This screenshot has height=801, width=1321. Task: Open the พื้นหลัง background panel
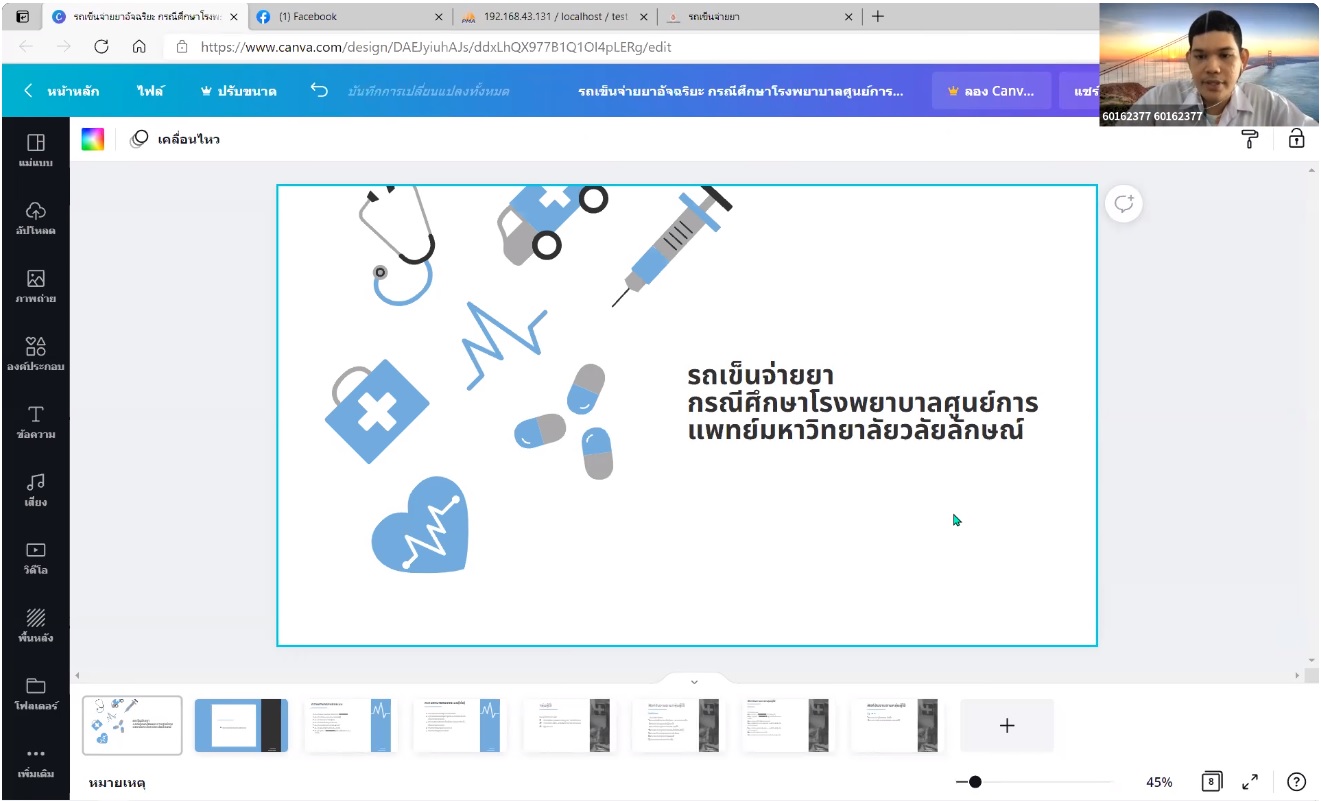click(35, 626)
